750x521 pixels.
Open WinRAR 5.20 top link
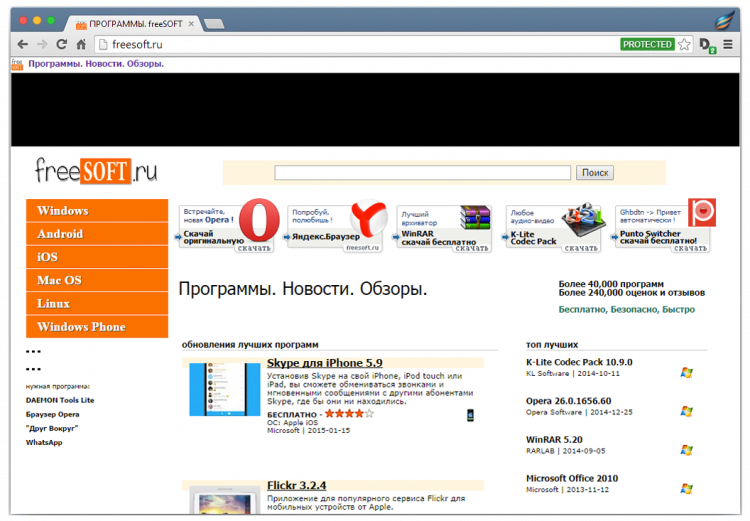pos(554,440)
